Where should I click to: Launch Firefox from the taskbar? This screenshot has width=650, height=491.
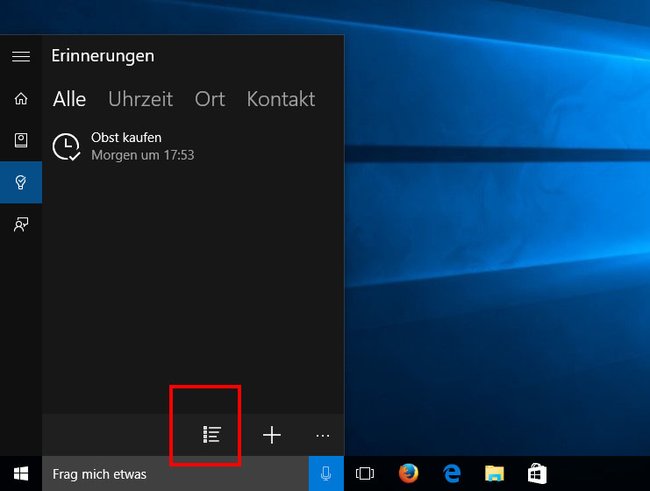click(x=408, y=473)
